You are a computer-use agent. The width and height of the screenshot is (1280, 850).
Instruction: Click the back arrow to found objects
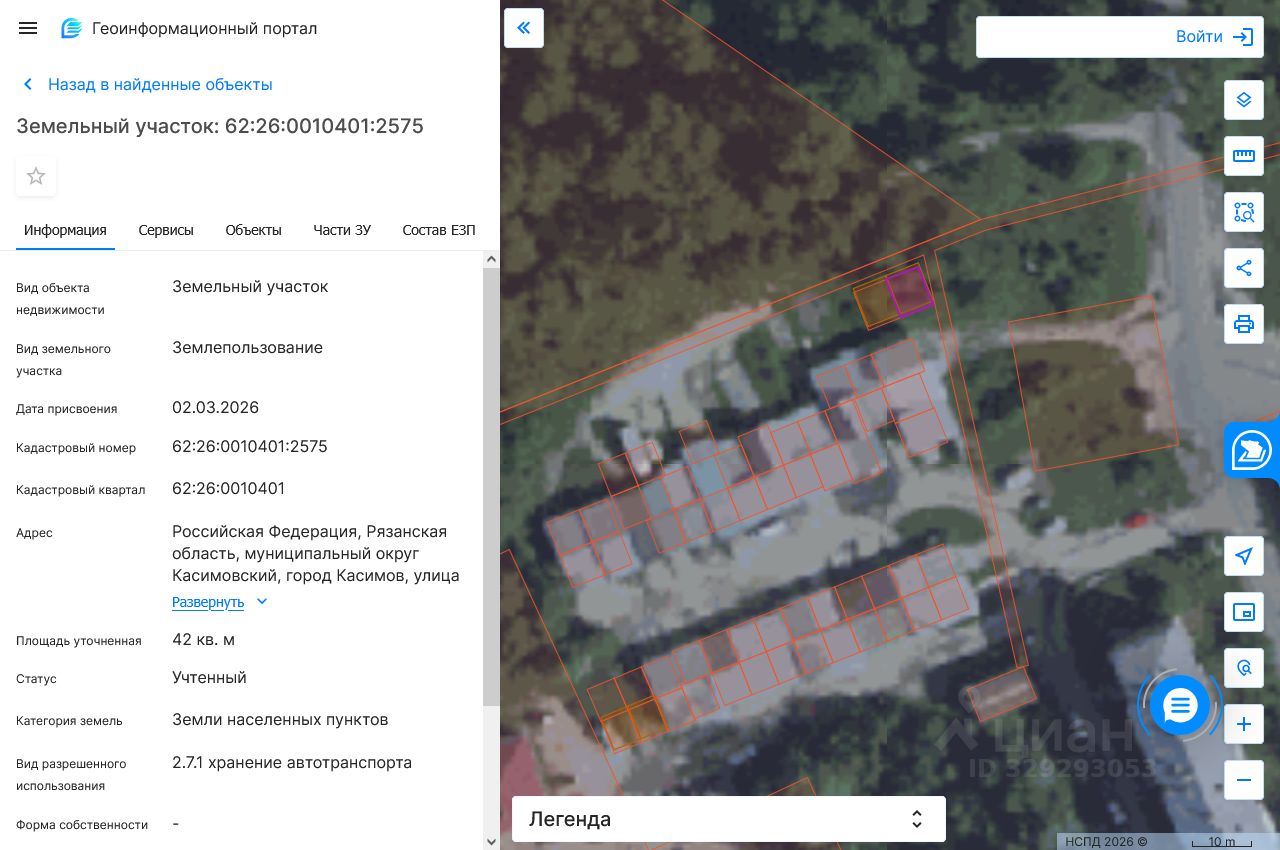tap(28, 85)
